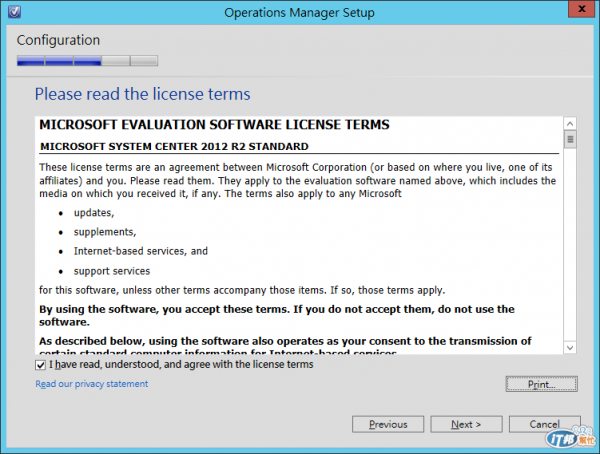Click the 'Internet-based services, and' bullet
The height and width of the screenshot is (454, 600).
(x=140, y=251)
